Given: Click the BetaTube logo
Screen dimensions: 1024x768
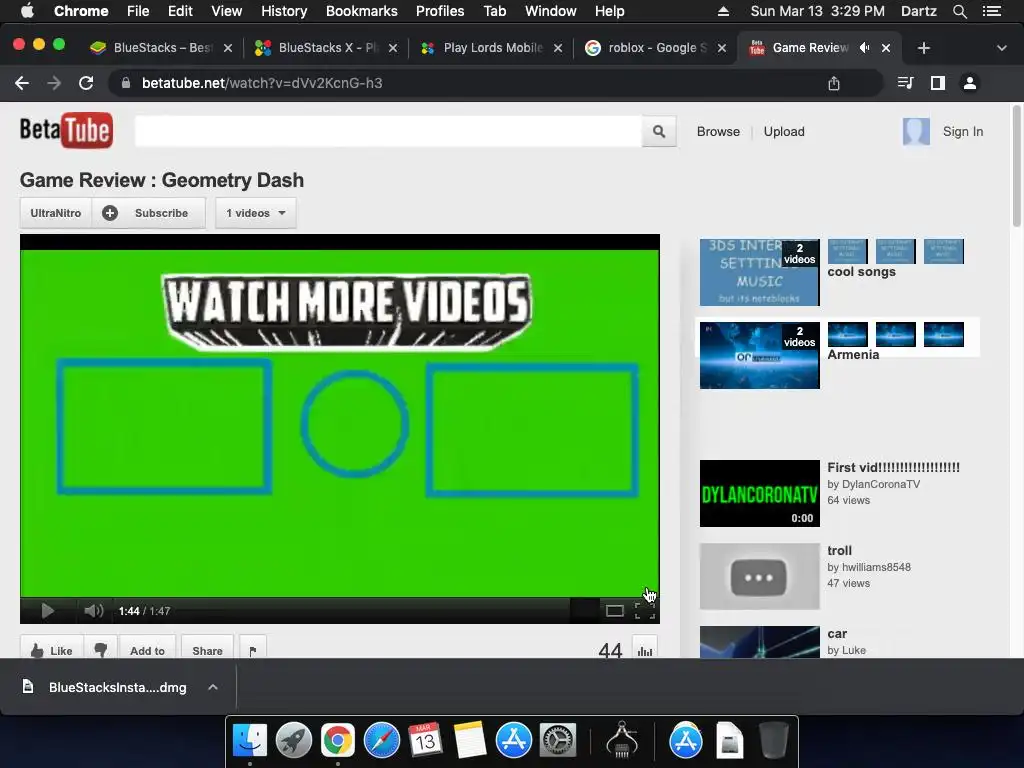Looking at the screenshot, I should [66, 131].
